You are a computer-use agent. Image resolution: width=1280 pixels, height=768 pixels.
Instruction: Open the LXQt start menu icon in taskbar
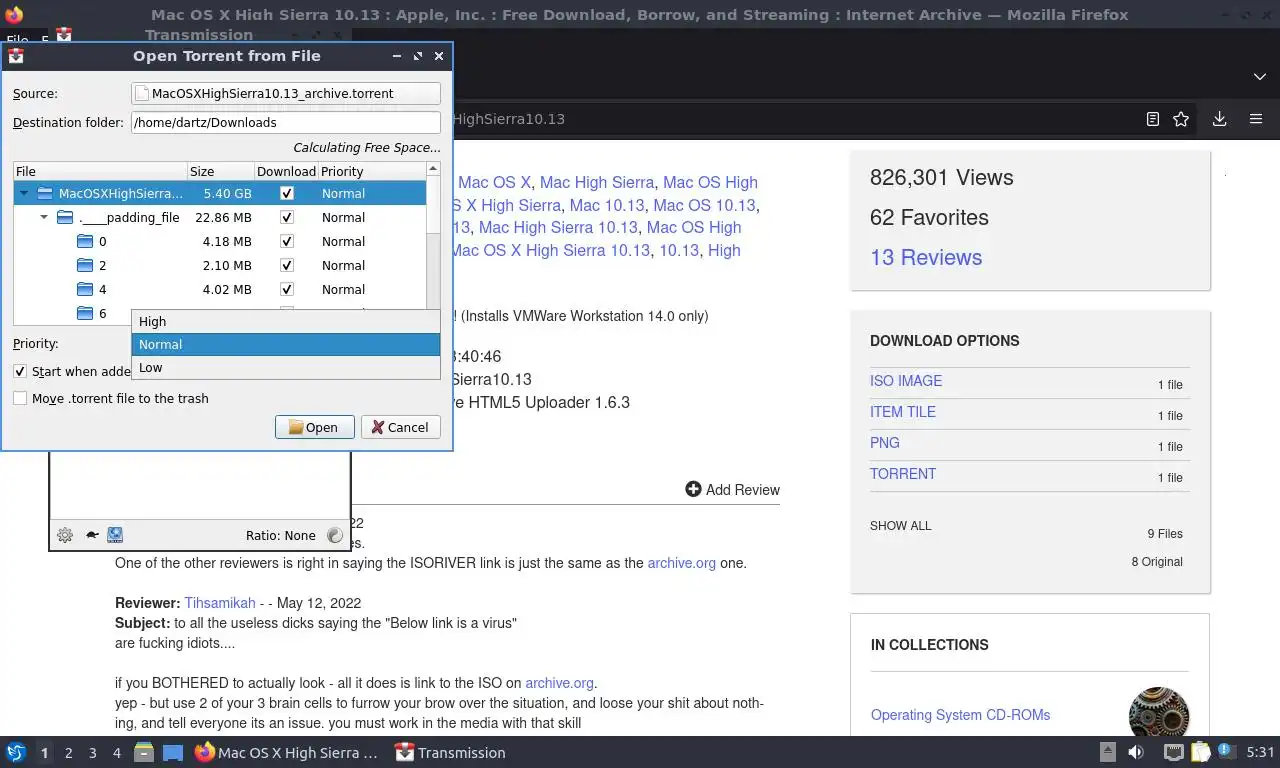tap(15, 752)
